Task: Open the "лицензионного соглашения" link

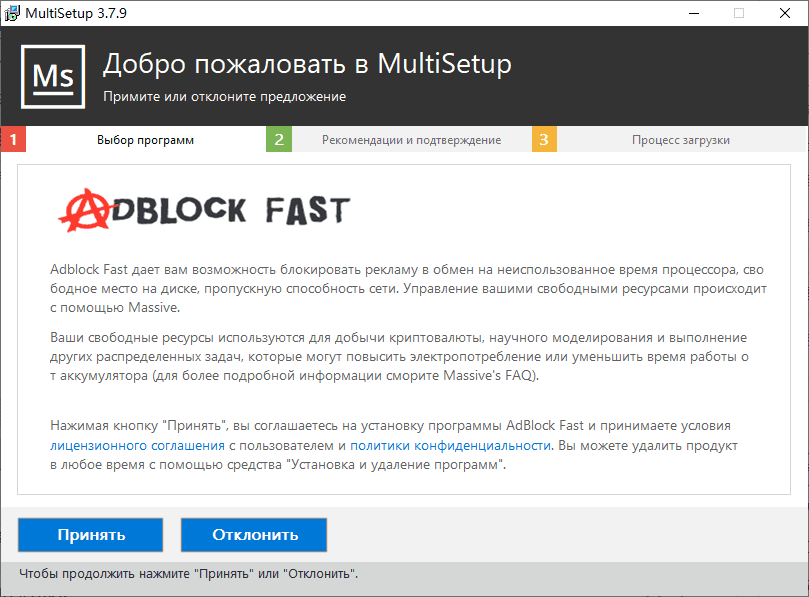Action: point(136,445)
